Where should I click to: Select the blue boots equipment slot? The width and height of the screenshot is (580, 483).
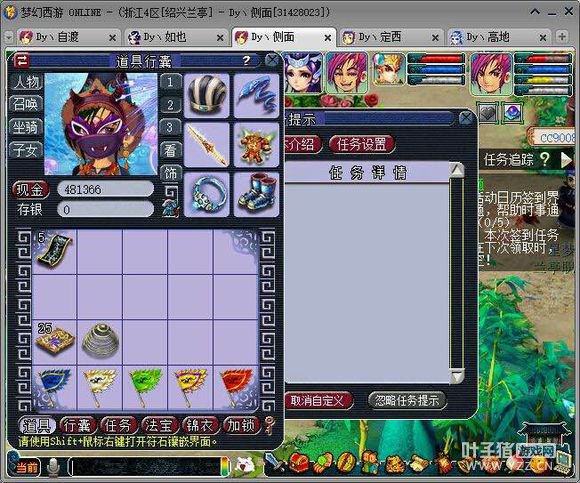tap(256, 194)
